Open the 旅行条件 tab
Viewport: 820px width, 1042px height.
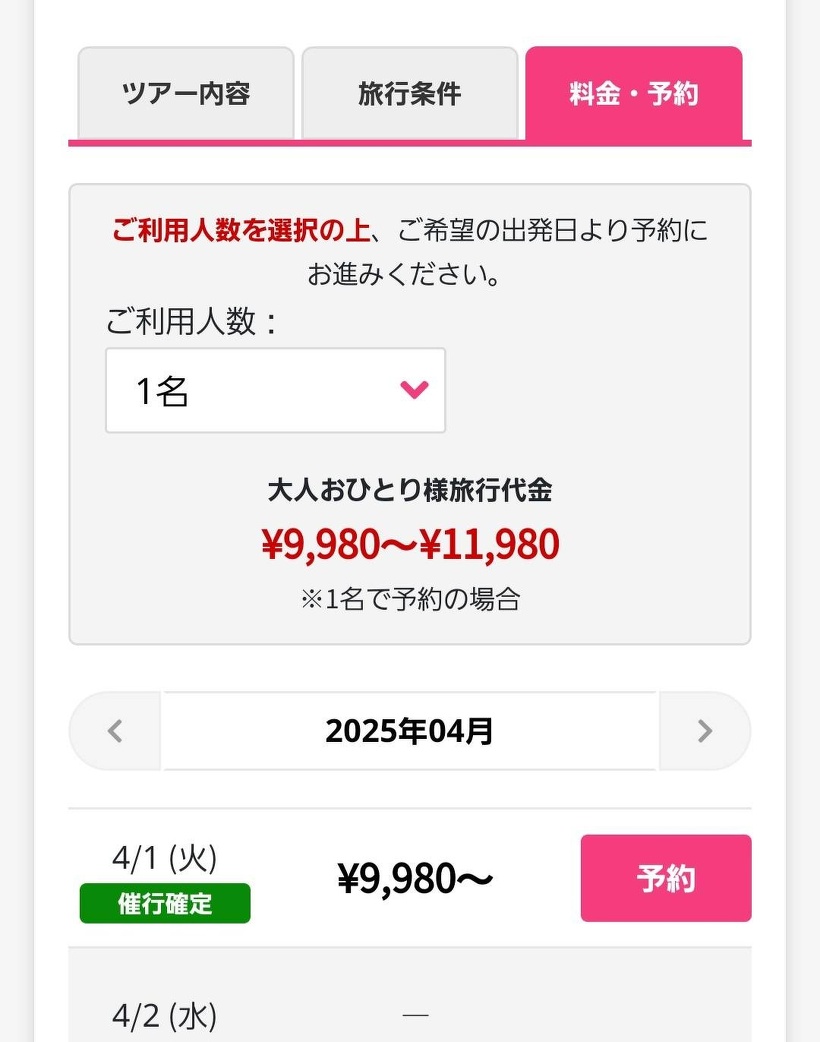[409, 94]
